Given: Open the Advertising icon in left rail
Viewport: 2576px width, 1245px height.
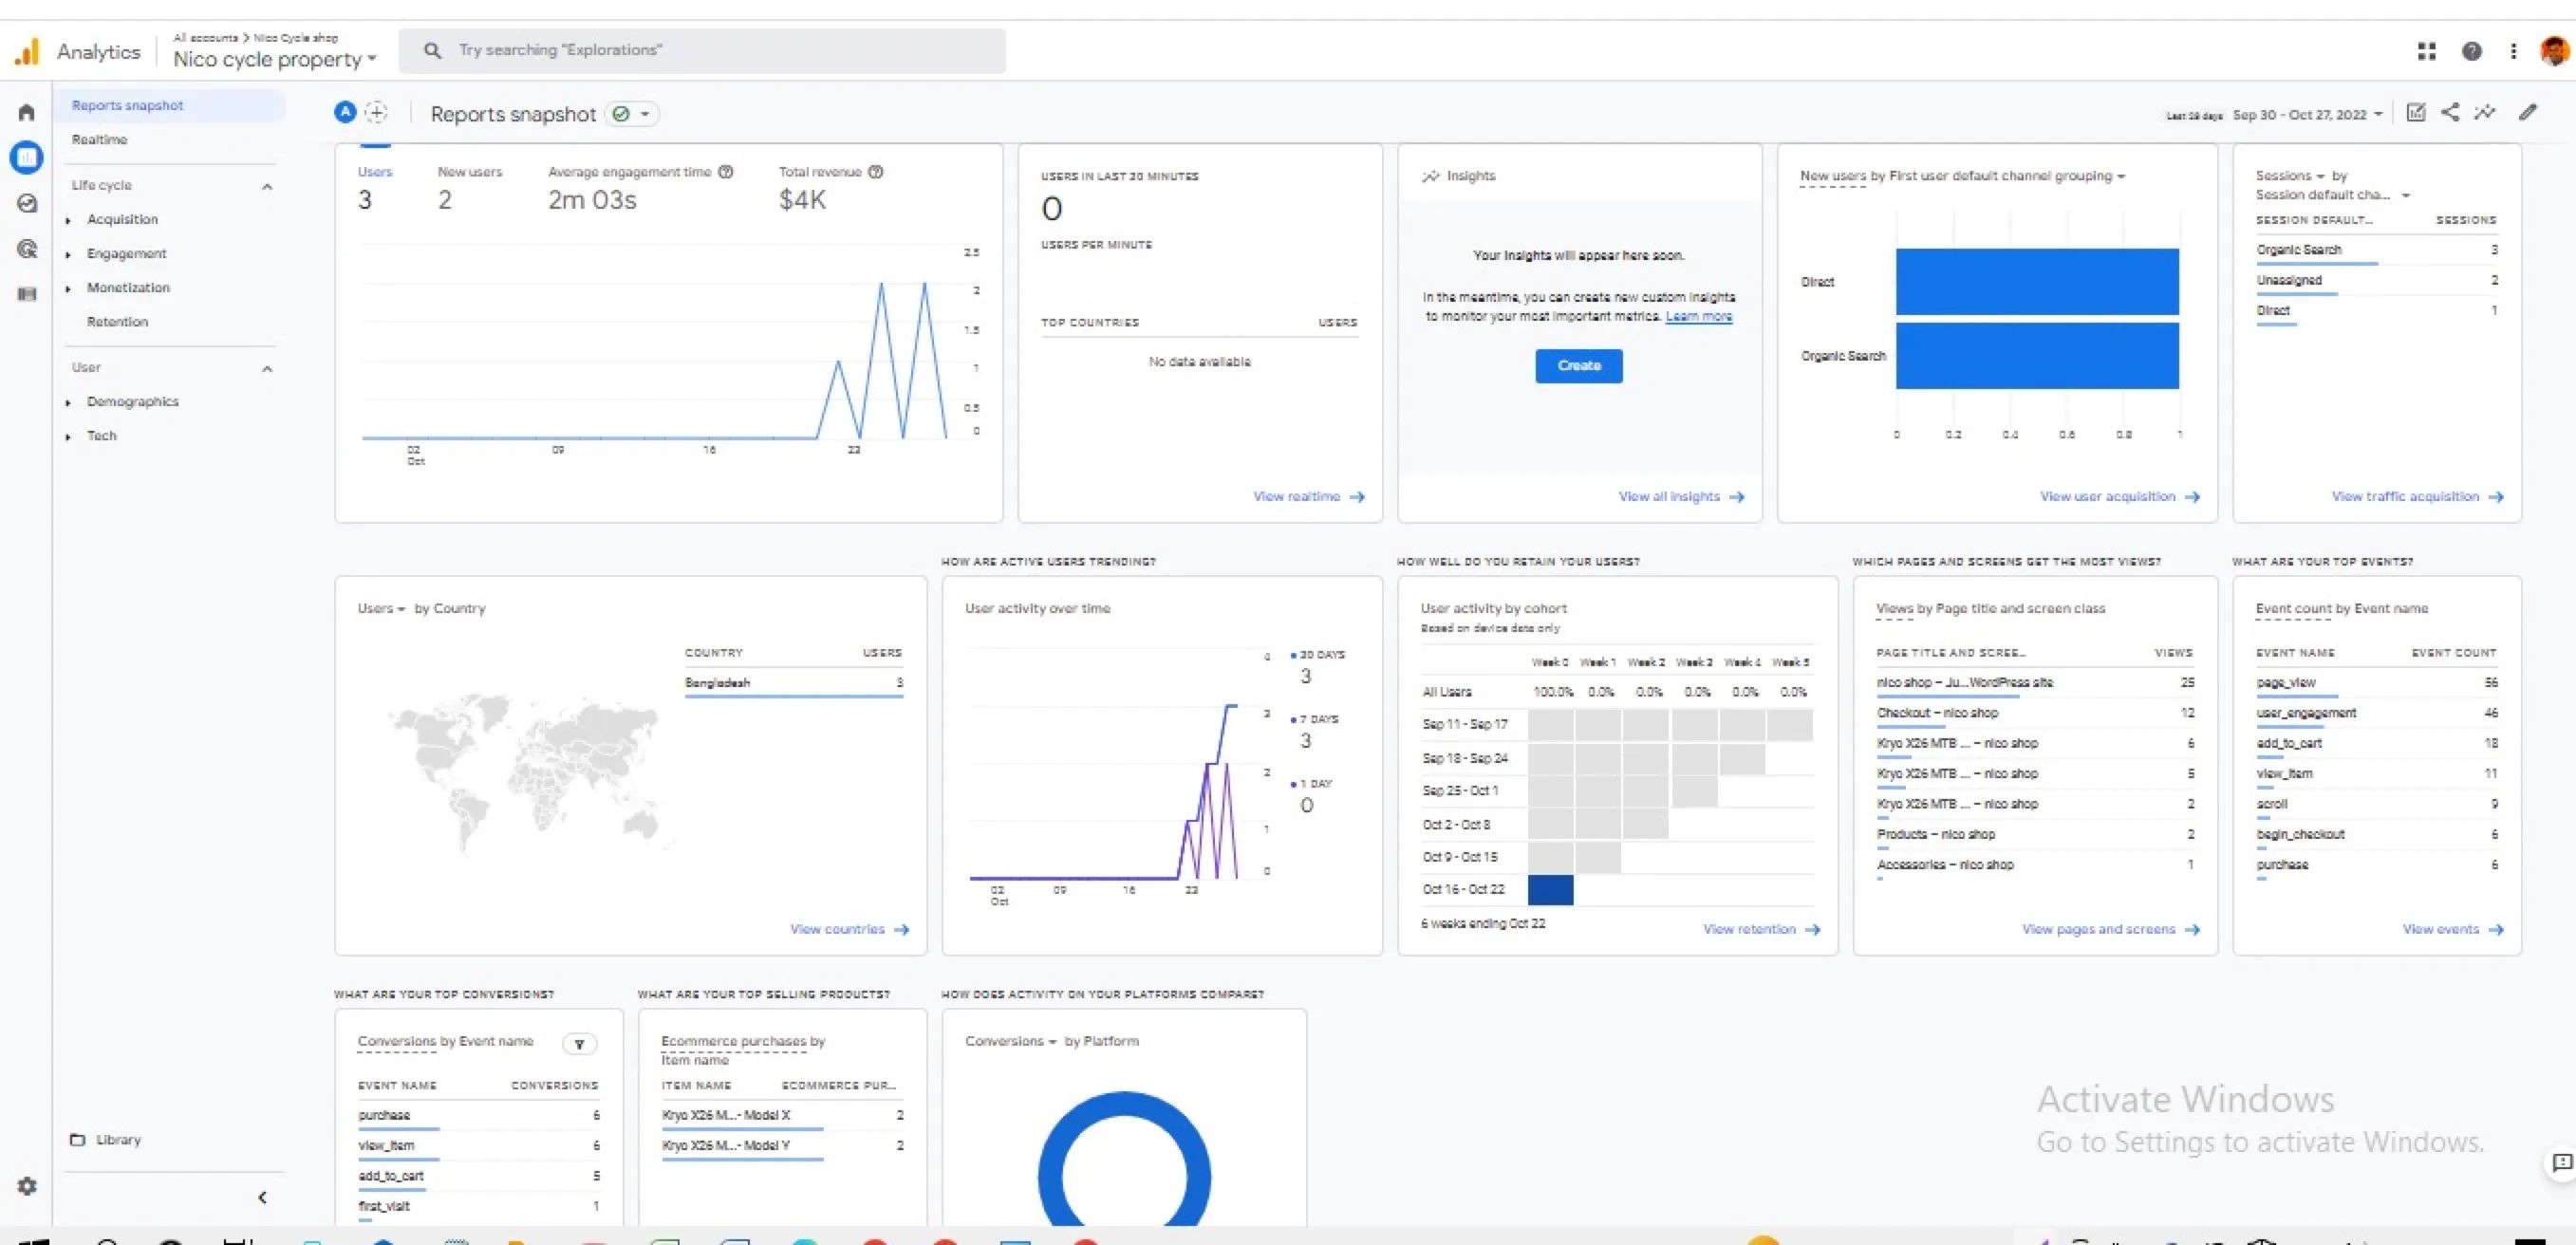Looking at the screenshot, I should (x=27, y=249).
